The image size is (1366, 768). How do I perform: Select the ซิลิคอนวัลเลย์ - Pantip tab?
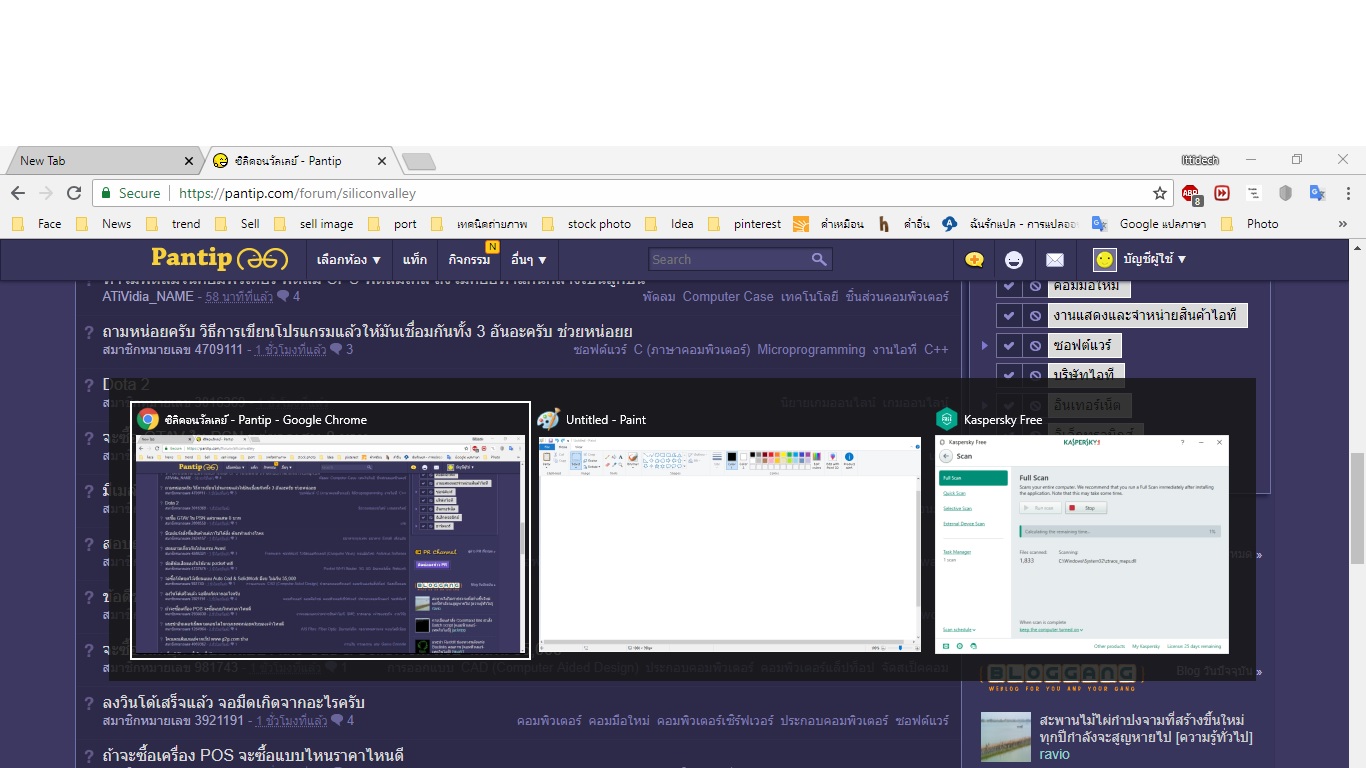300,161
